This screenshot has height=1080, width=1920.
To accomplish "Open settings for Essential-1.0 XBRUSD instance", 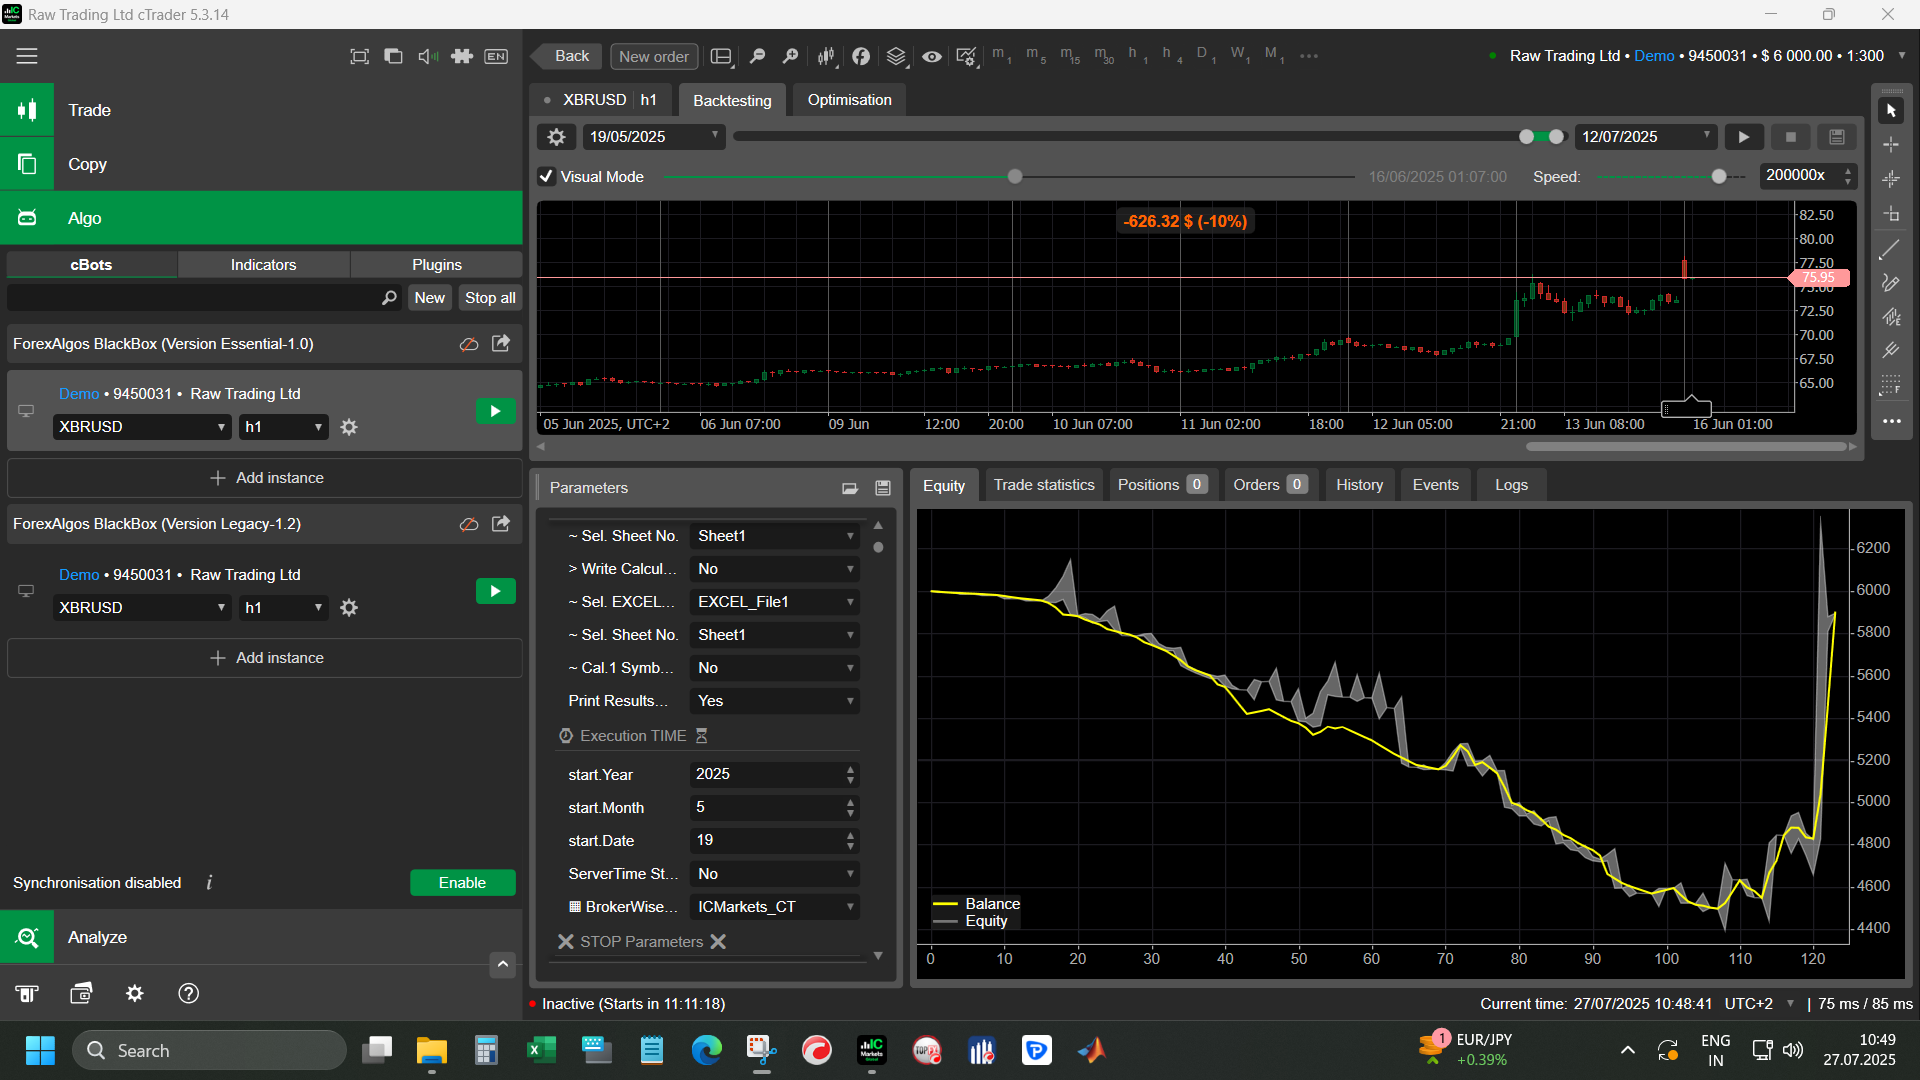I will pos(349,427).
